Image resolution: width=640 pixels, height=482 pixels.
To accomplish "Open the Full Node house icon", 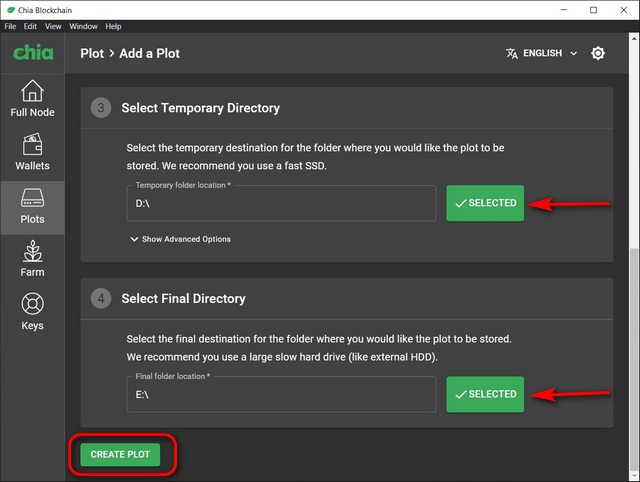I will (x=32, y=91).
